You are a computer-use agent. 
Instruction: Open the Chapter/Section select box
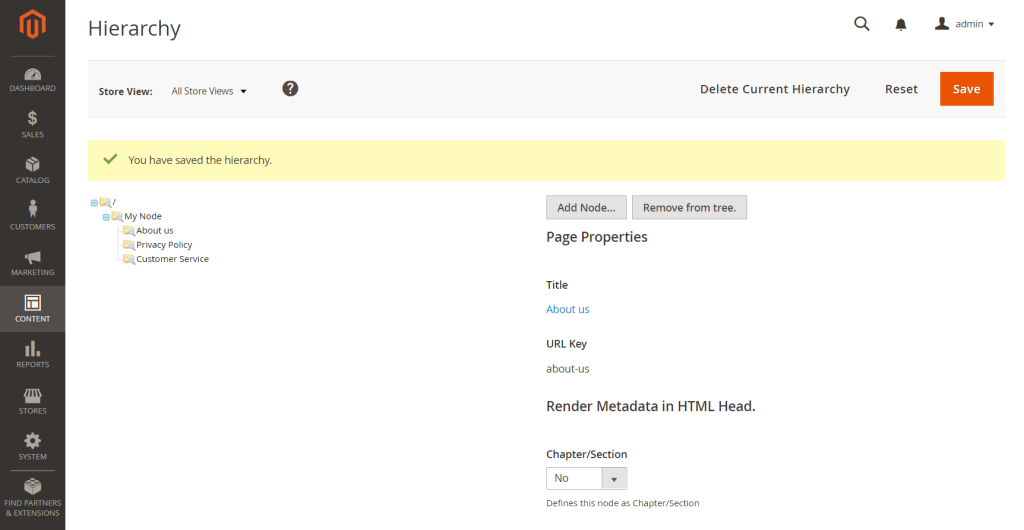pos(586,478)
